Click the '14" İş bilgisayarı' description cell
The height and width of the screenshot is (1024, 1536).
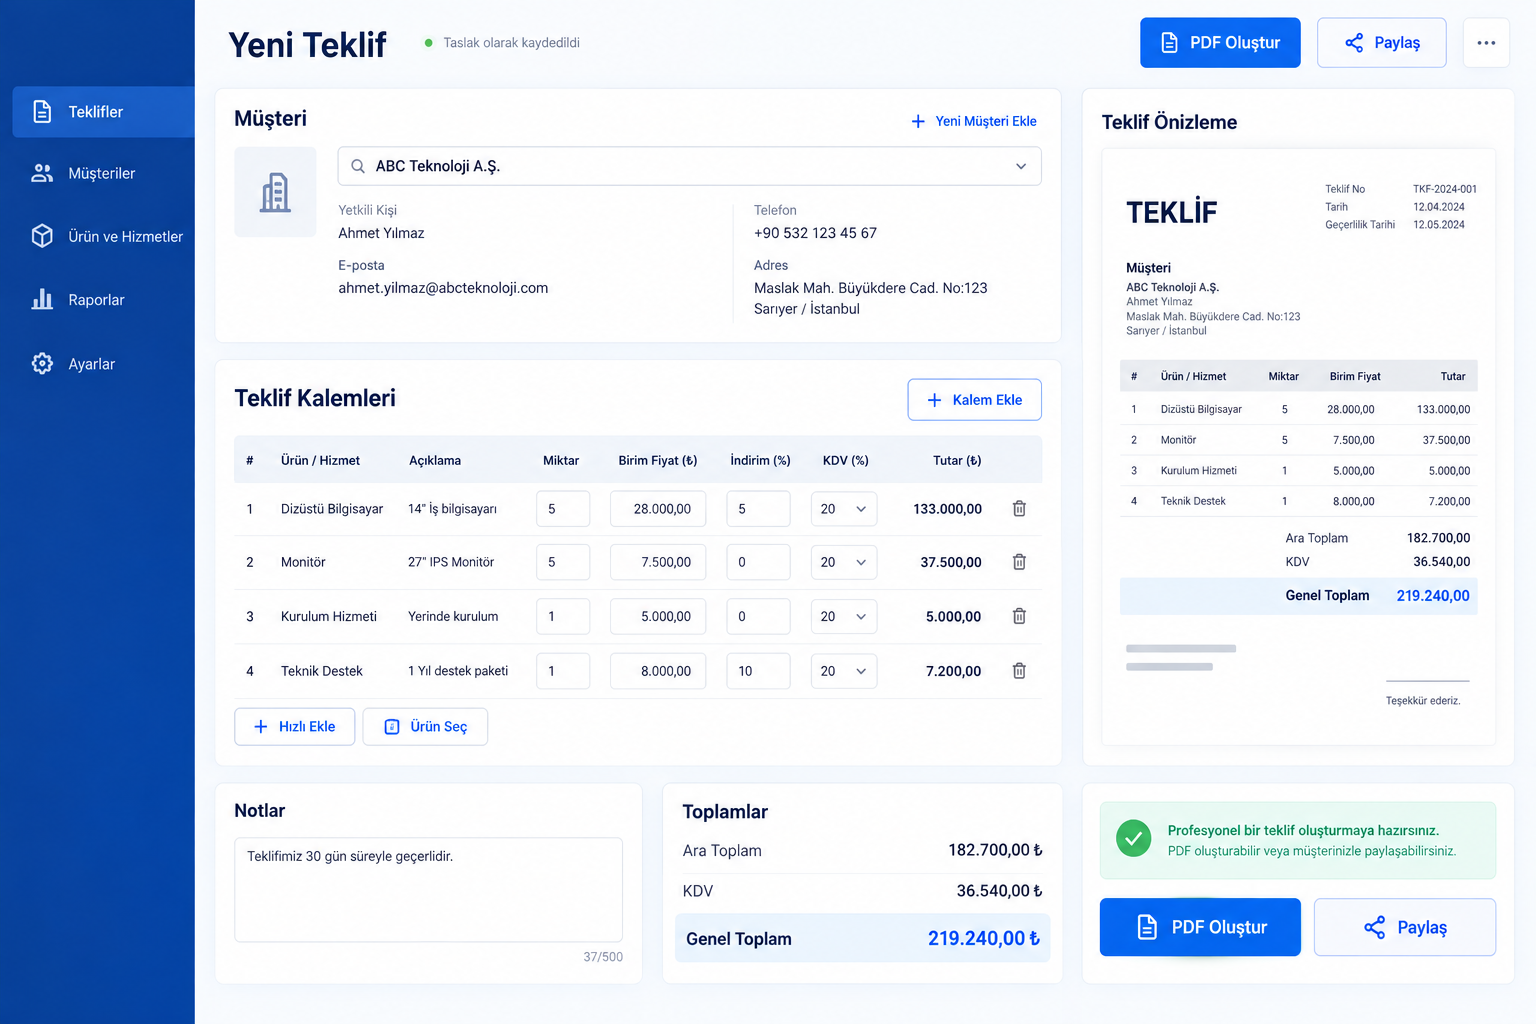(x=452, y=509)
